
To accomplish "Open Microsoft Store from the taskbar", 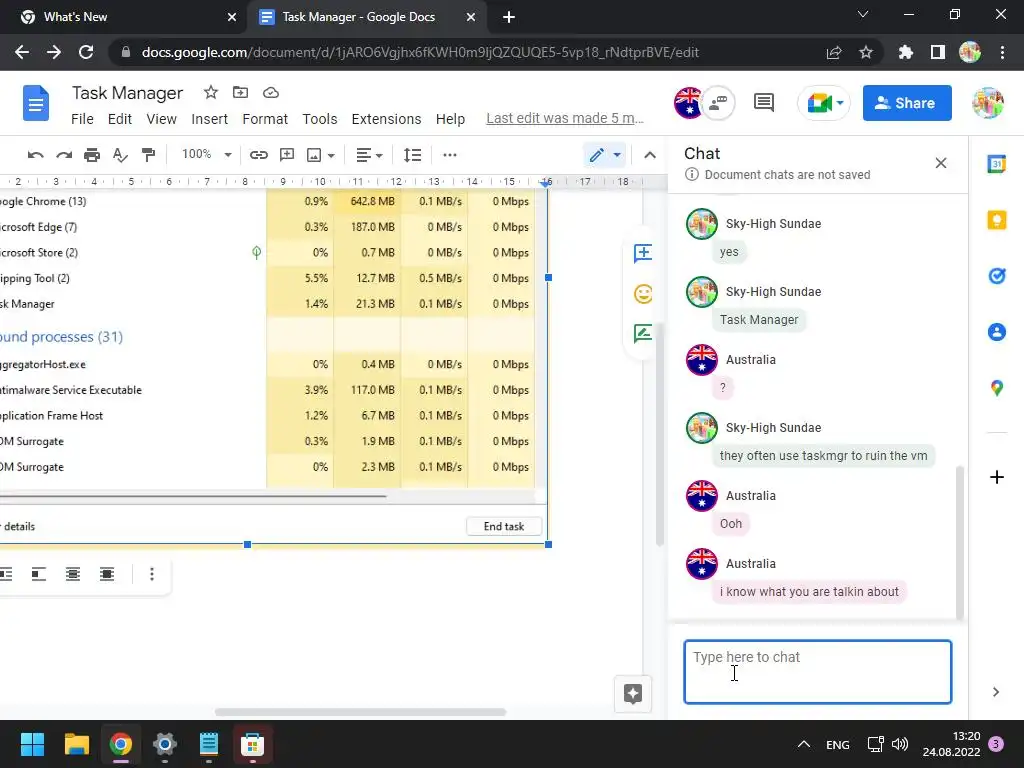I will click(x=252, y=744).
